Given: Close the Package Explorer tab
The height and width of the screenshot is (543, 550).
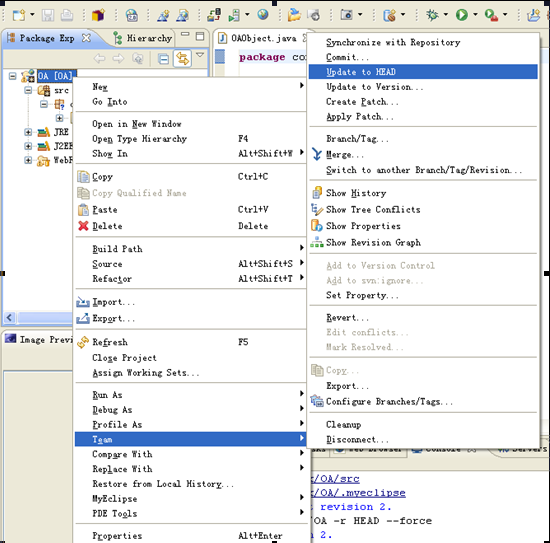Looking at the screenshot, I should pos(86,38).
